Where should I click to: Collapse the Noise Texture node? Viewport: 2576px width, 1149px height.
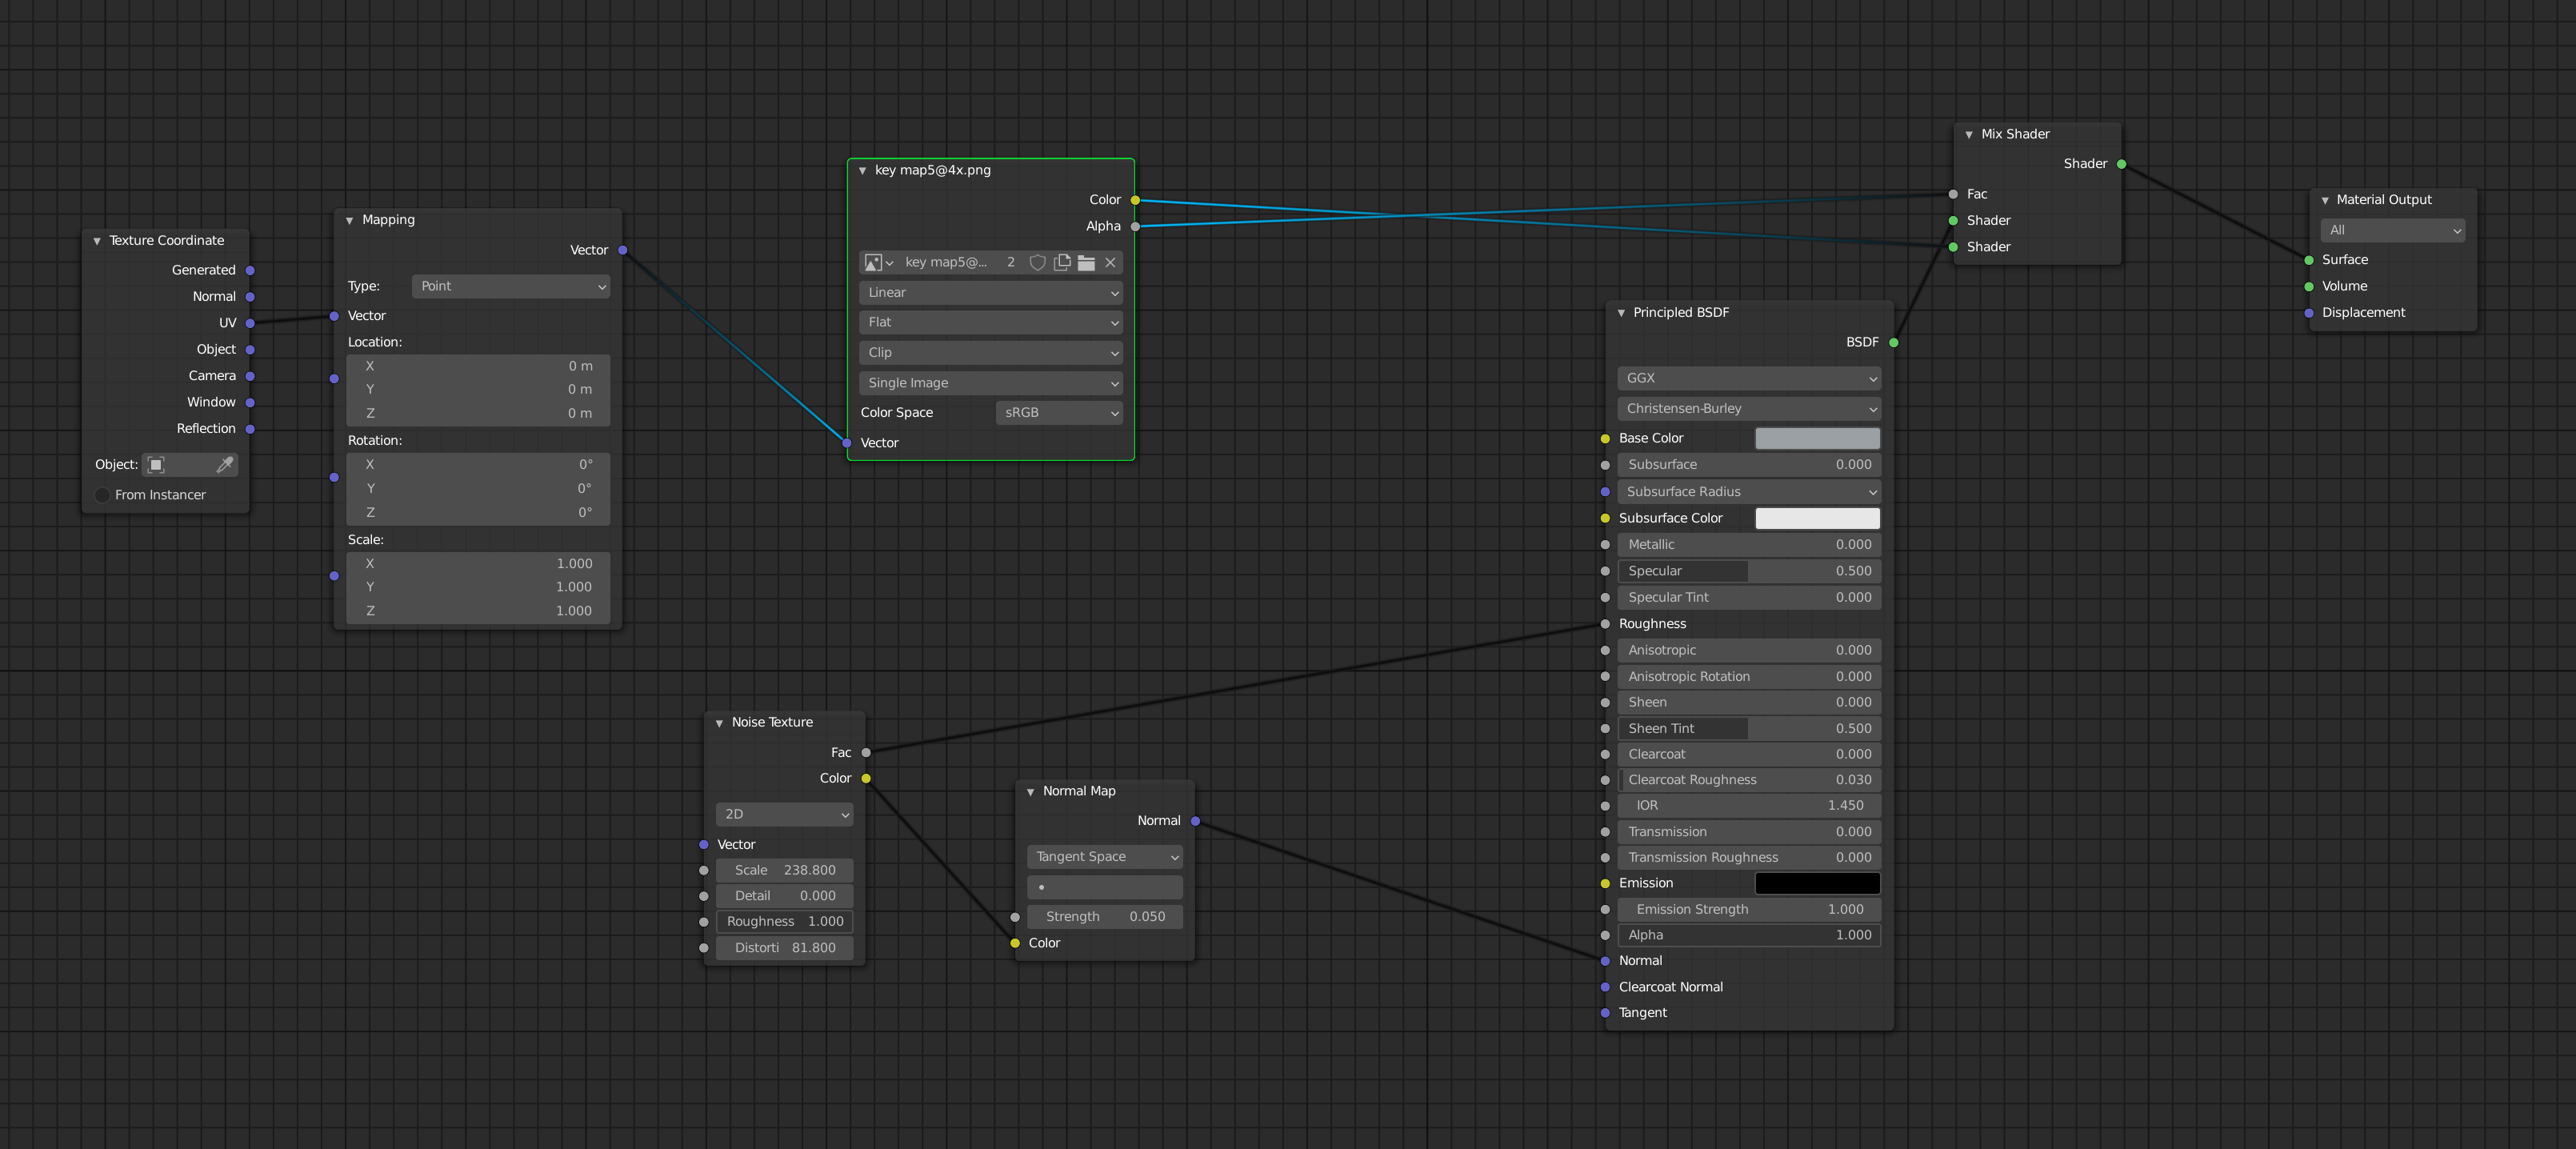click(719, 723)
